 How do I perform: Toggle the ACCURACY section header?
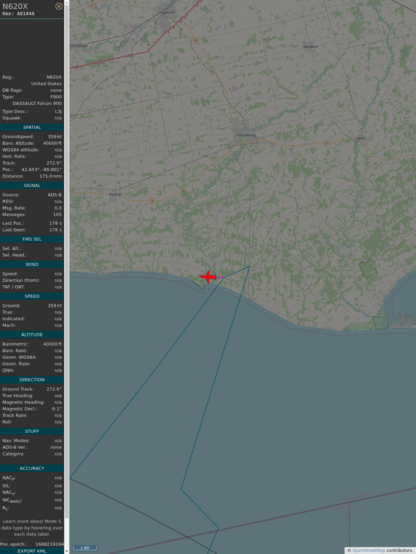(32, 468)
